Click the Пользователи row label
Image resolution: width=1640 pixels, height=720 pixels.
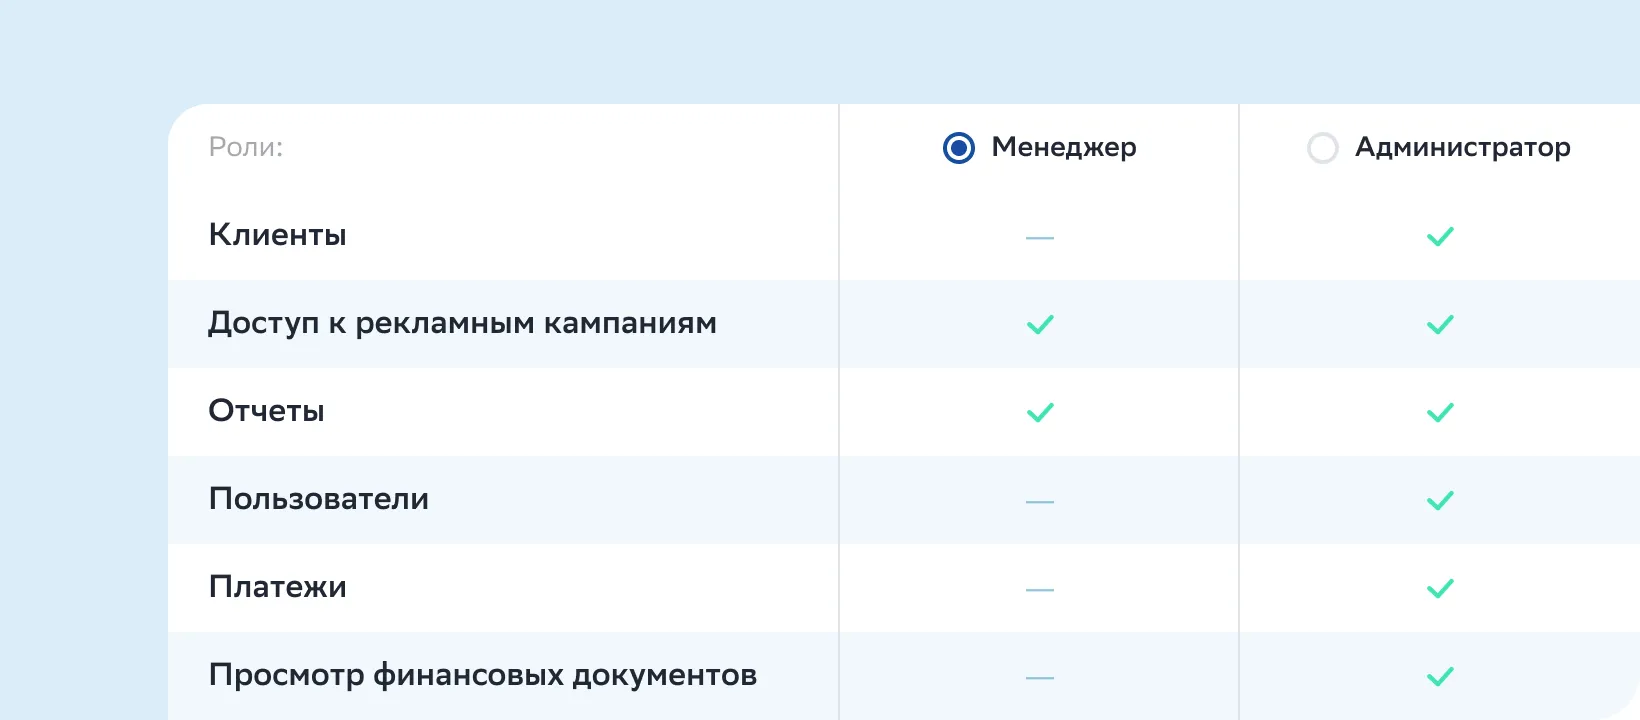click(x=319, y=499)
